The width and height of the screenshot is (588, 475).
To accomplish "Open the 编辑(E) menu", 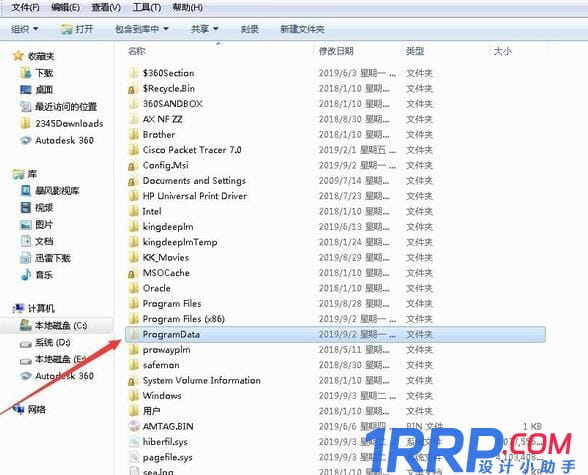I will pyautogui.click(x=65, y=7).
